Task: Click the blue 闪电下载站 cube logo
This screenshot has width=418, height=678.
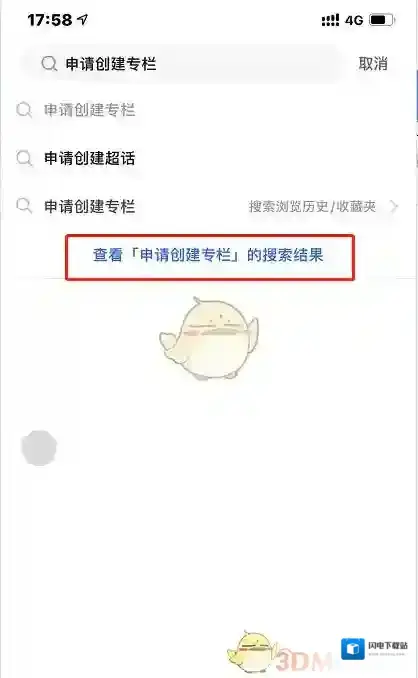Action: (353, 649)
